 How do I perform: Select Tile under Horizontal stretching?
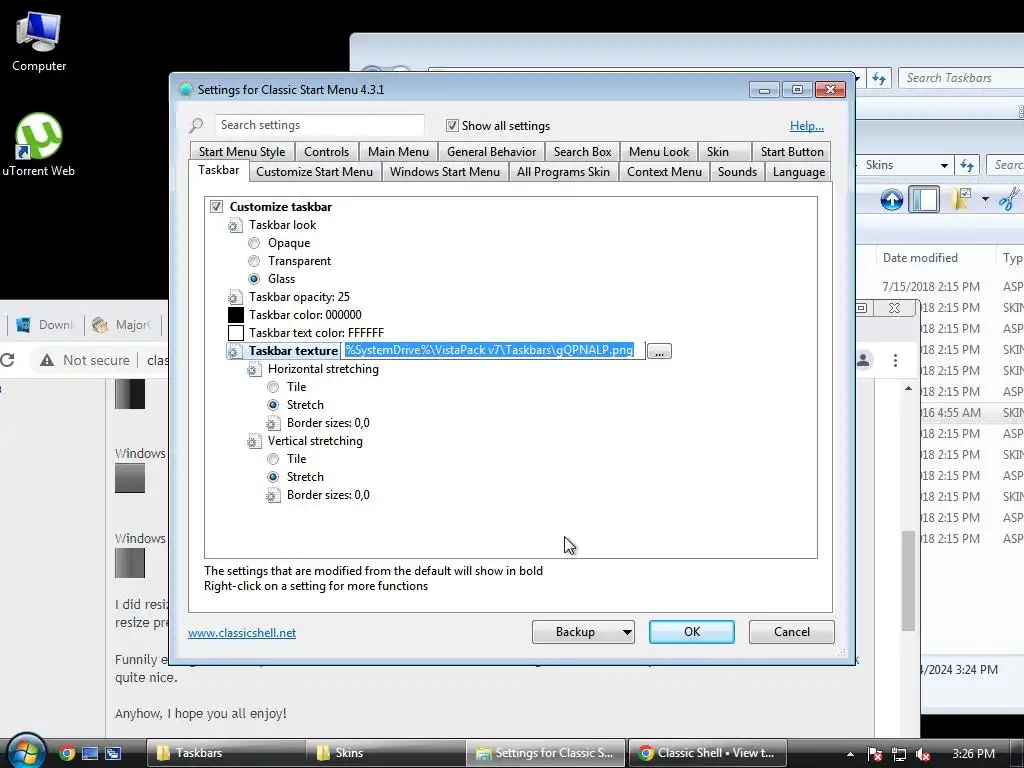click(x=273, y=387)
